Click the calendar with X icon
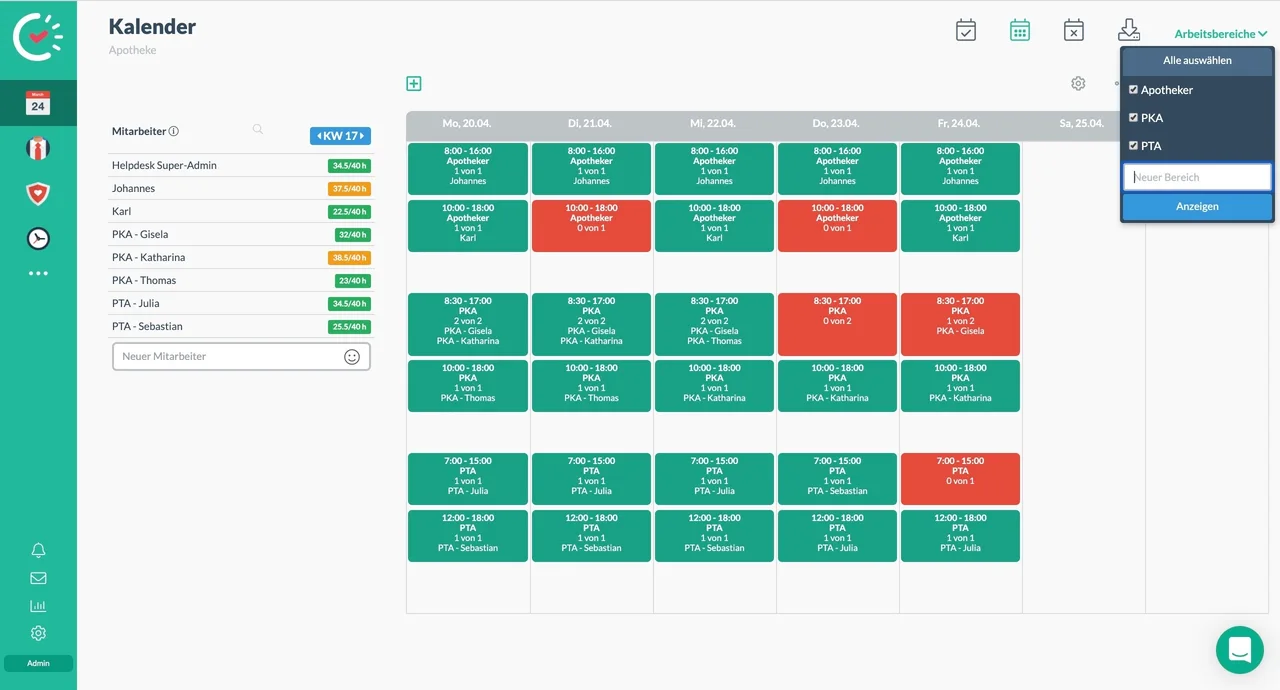The height and width of the screenshot is (690, 1280). point(1073,30)
